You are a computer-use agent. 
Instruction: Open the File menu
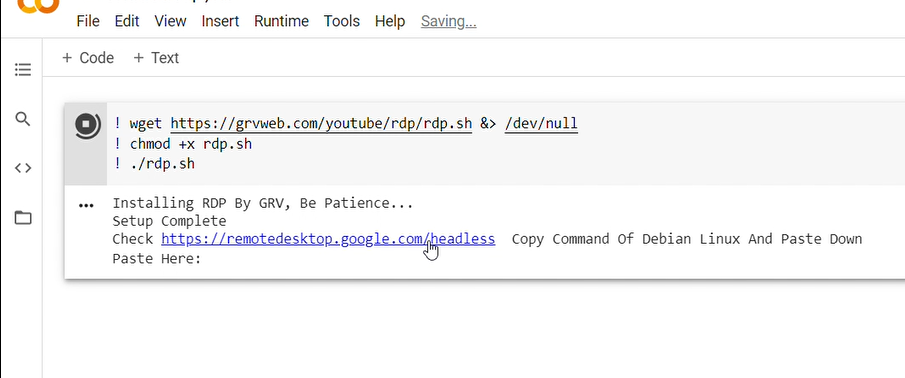coord(88,21)
